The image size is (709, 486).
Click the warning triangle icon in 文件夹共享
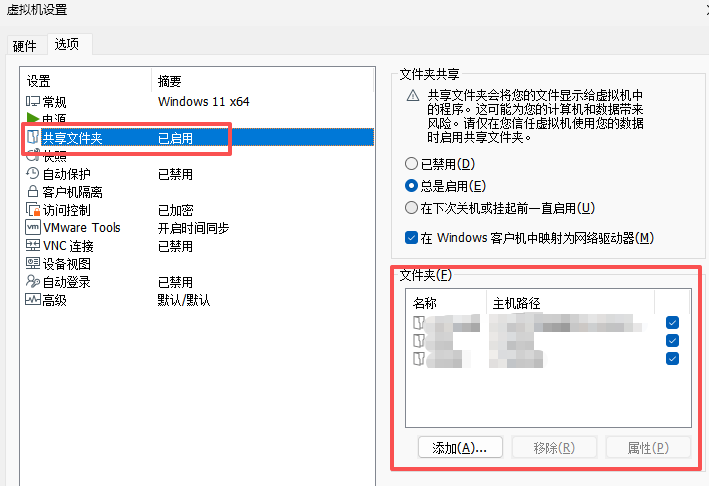pyautogui.click(x=412, y=95)
